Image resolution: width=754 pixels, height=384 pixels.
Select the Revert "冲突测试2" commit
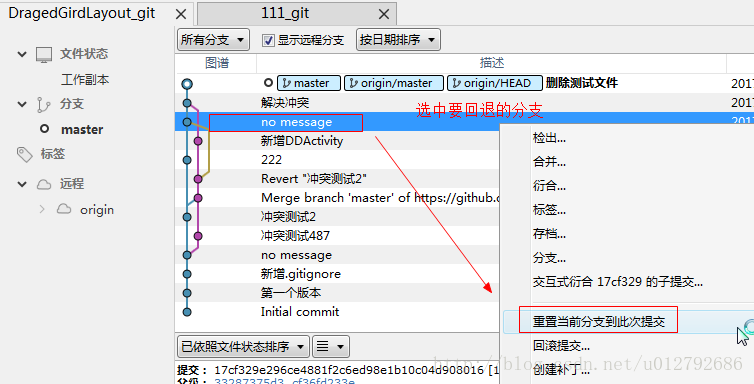coord(314,179)
